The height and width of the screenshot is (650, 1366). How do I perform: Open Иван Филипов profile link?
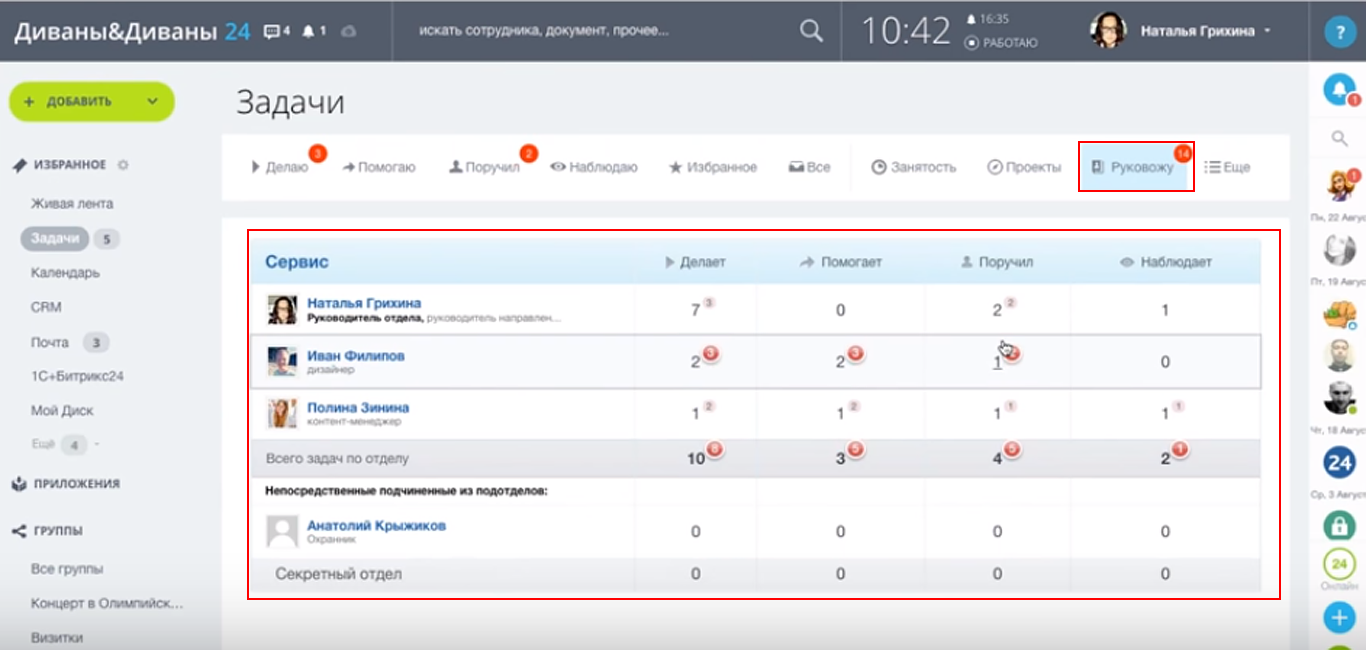pos(356,356)
